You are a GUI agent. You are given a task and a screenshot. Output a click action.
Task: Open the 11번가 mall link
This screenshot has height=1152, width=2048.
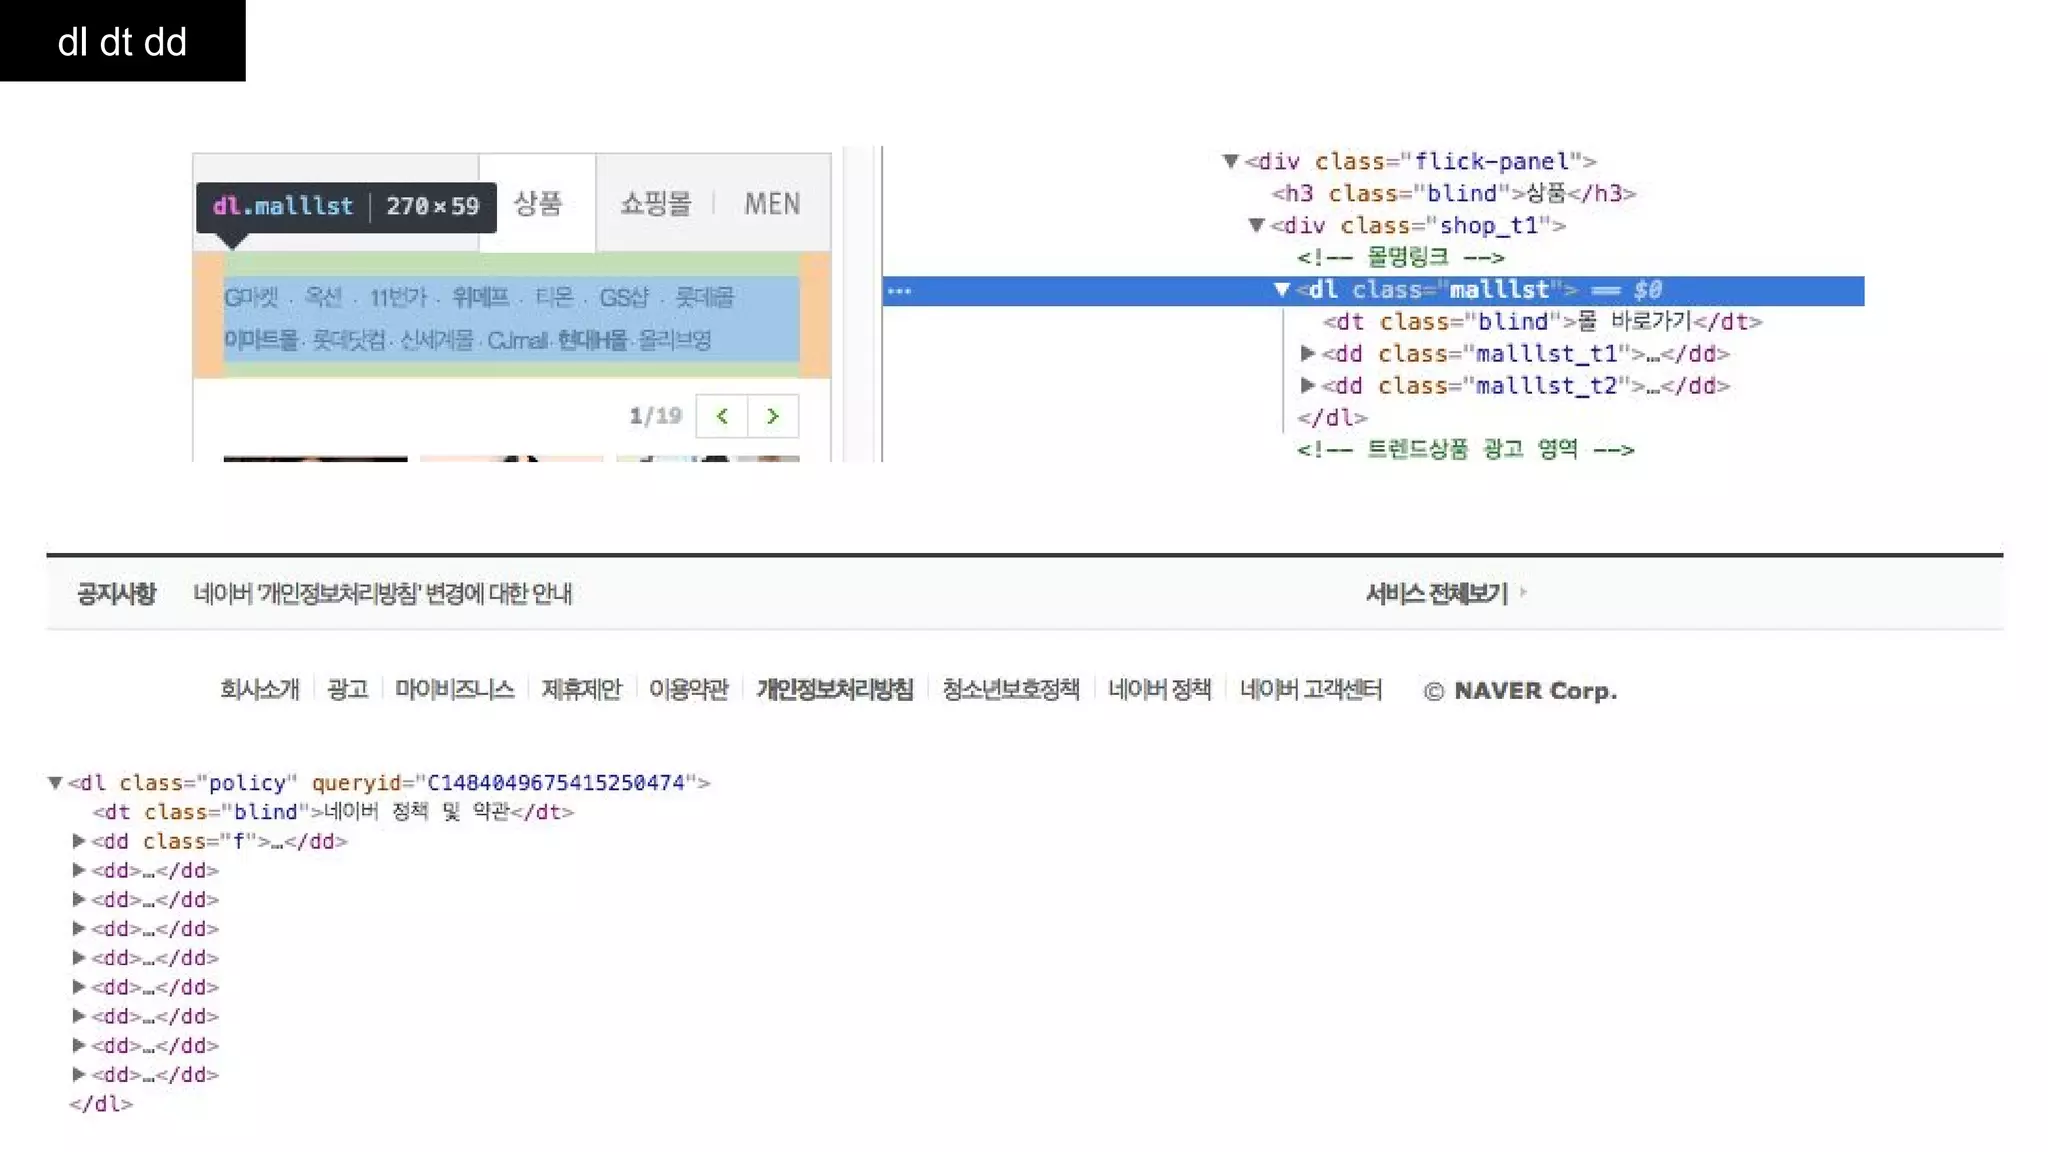(398, 297)
